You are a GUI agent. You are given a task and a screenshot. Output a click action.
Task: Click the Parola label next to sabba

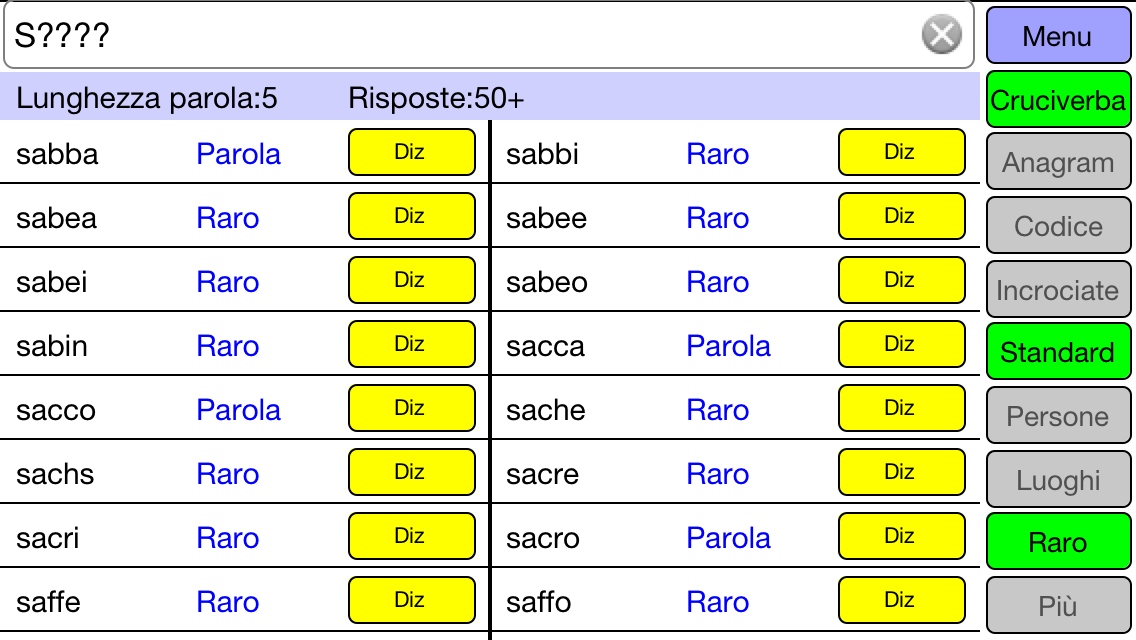pos(238,154)
